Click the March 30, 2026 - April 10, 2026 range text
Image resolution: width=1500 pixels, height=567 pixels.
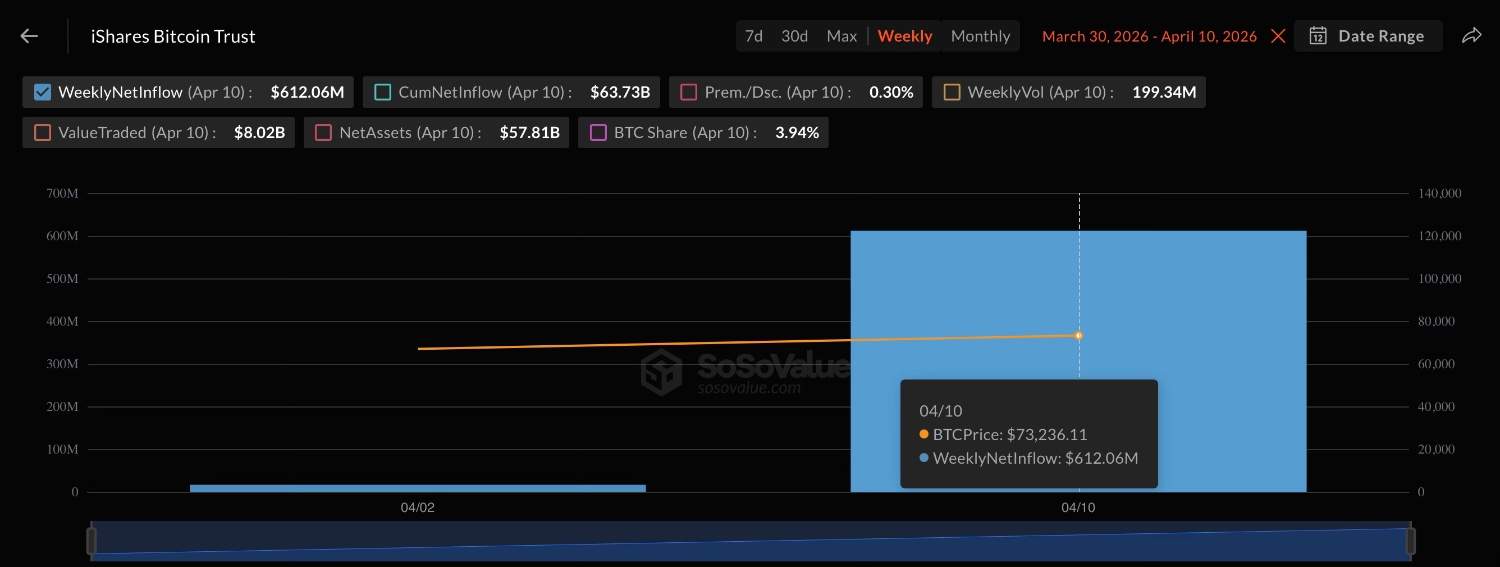1149,36
